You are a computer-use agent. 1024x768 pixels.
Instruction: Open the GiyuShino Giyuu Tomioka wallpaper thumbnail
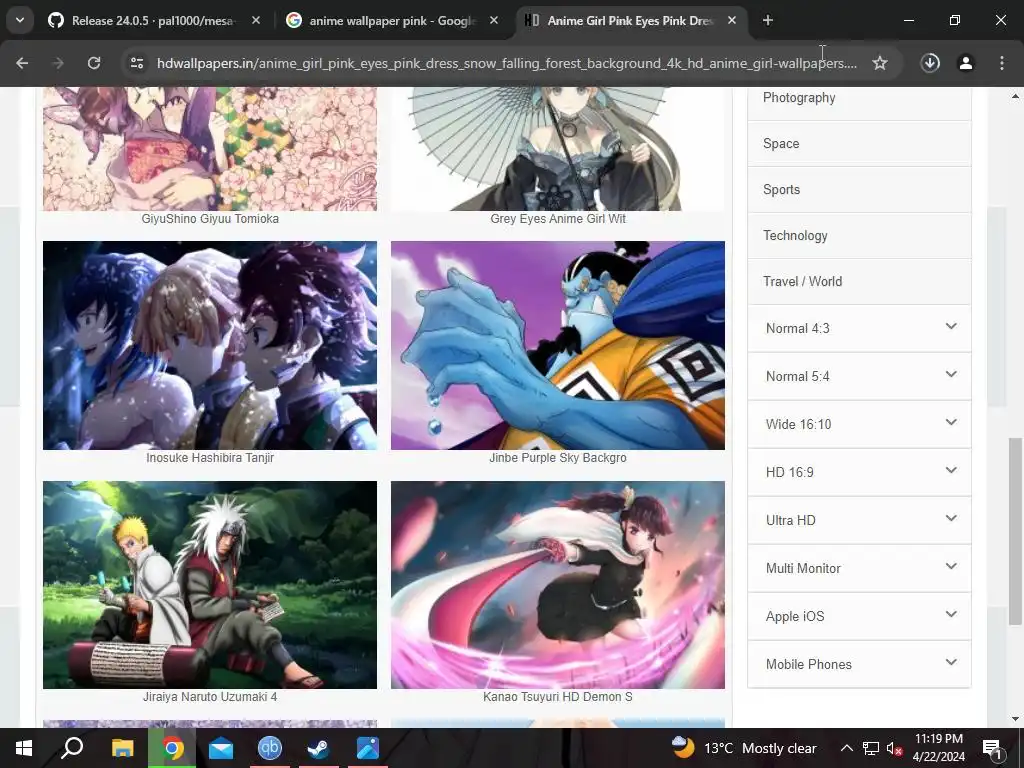pyautogui.click(x=210, y=149)
